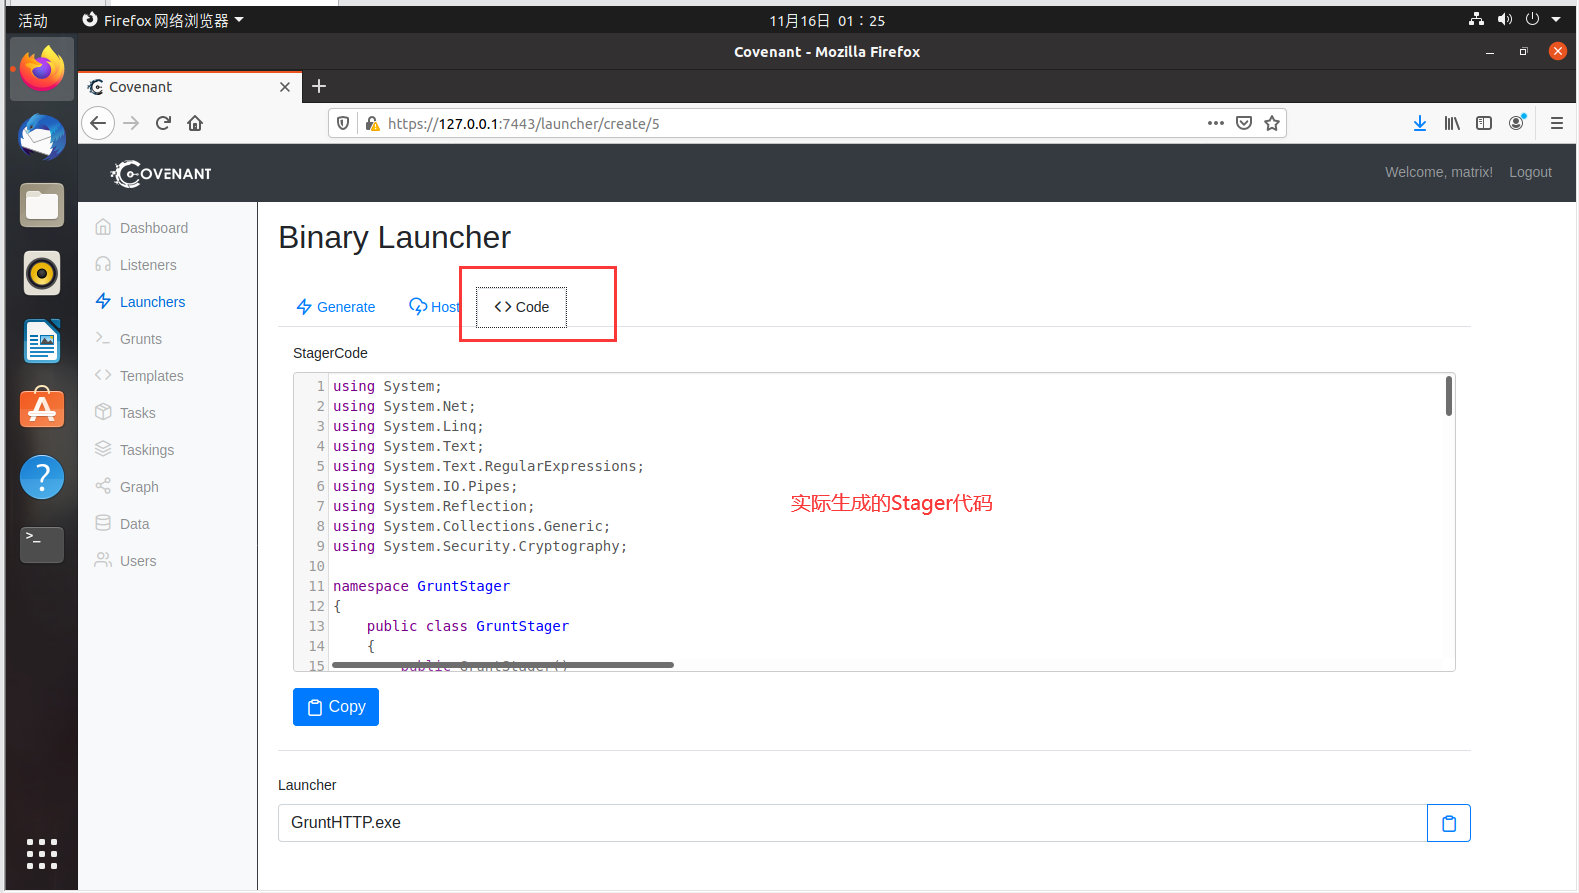
Task: Launch Terminal from the Ubuntu dock
Action: [x=42, y=545]
